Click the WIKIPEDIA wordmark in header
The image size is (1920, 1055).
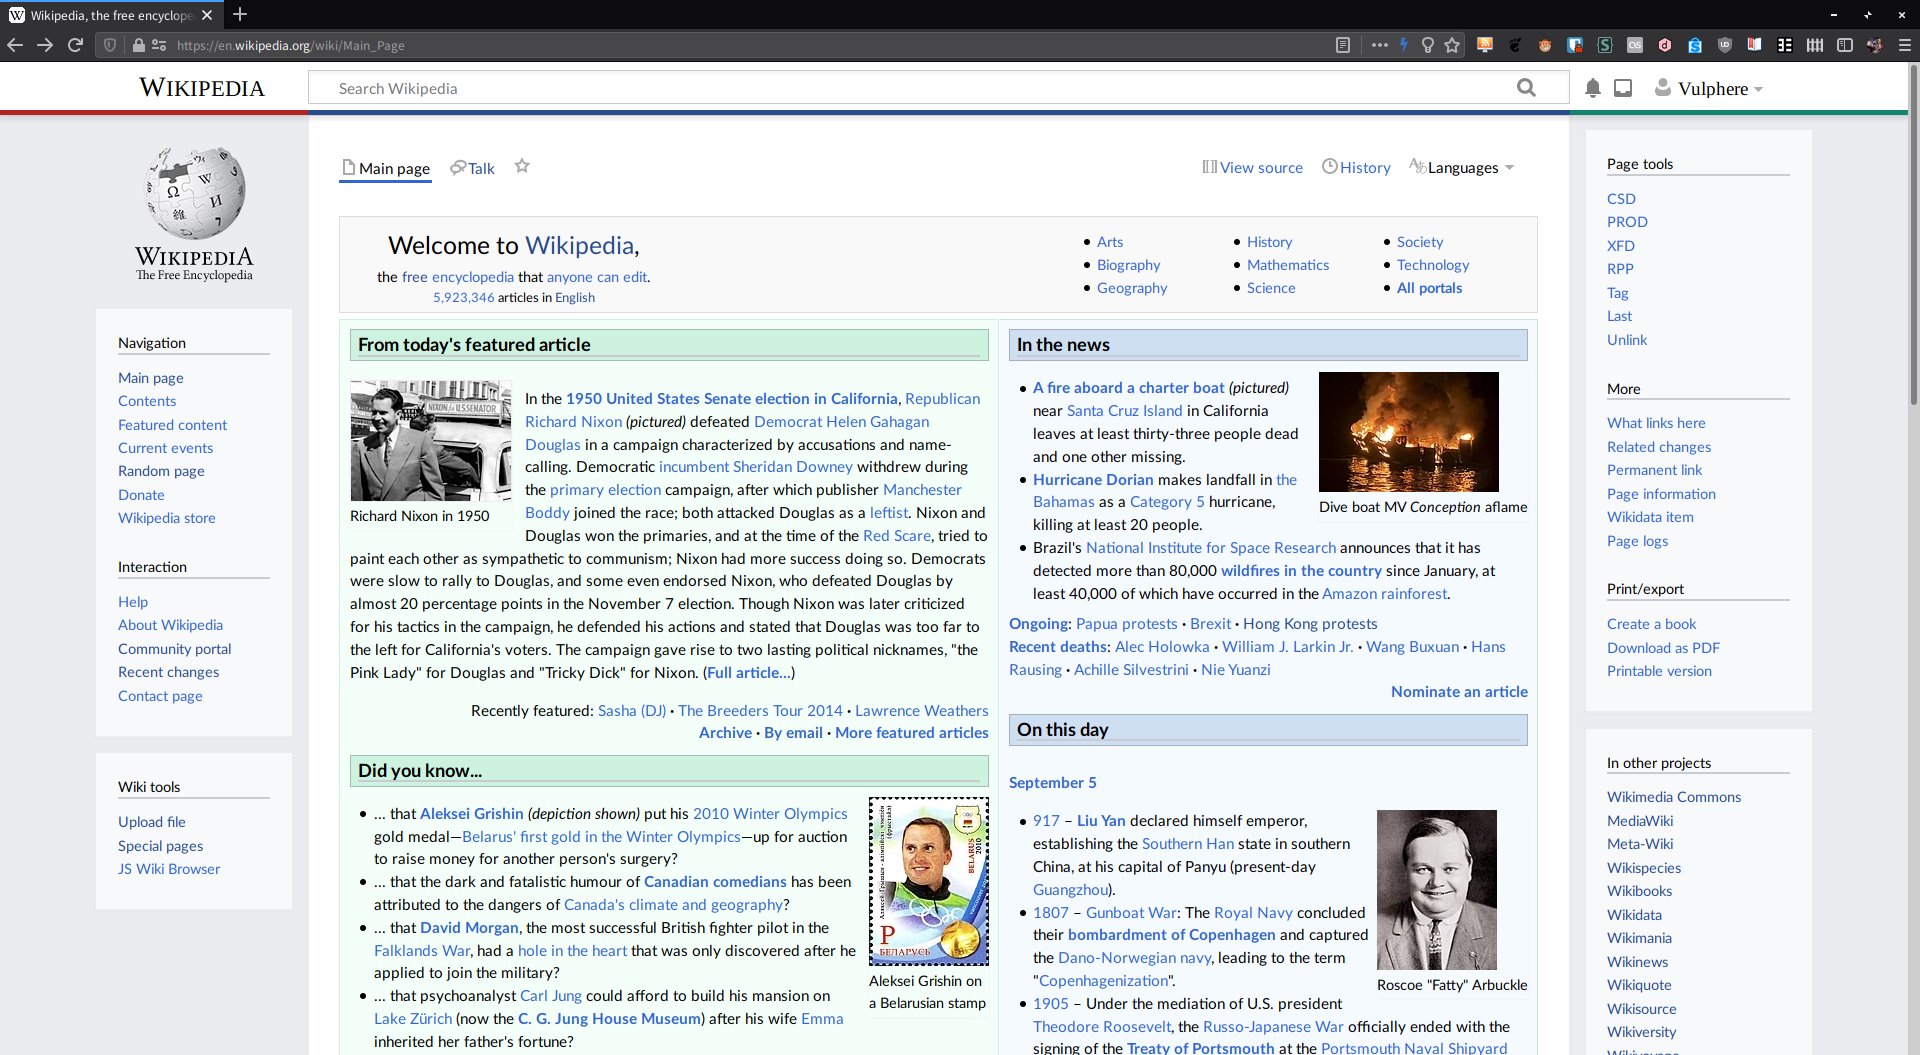pyautogui.click(x=202, y=88)
